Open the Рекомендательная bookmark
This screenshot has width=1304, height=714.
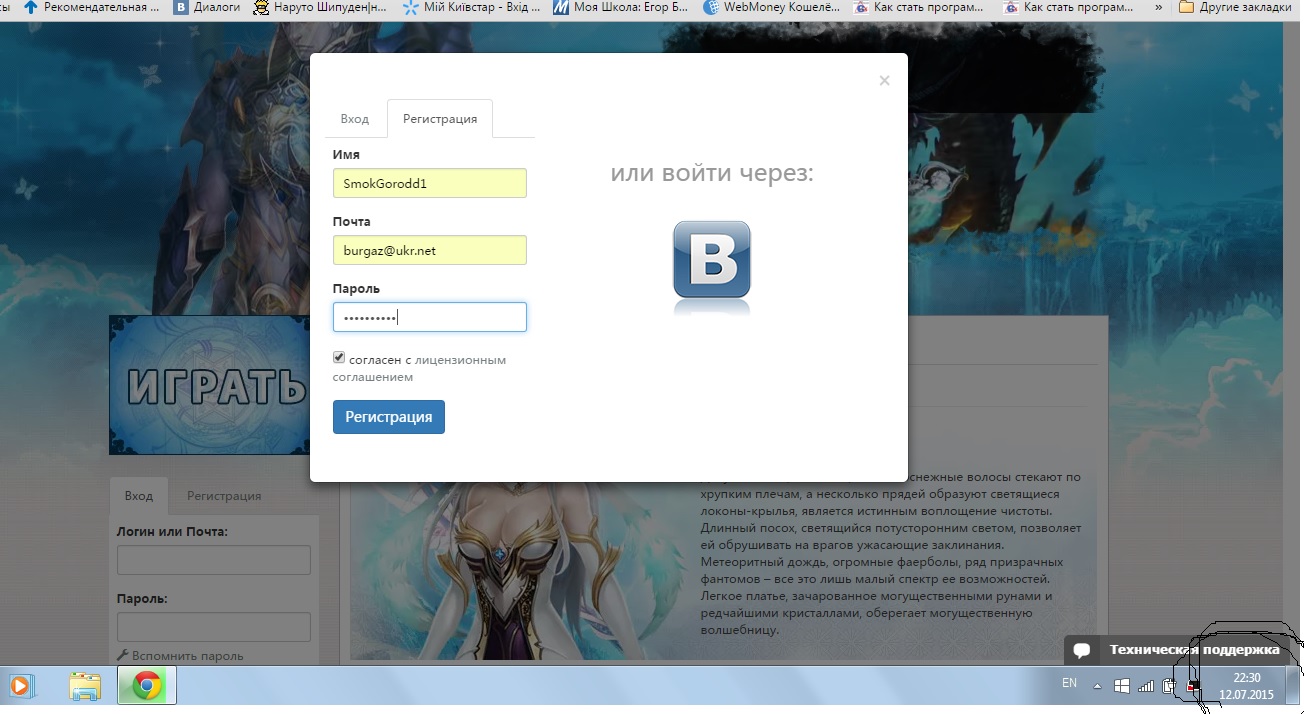tap(90, 7)
